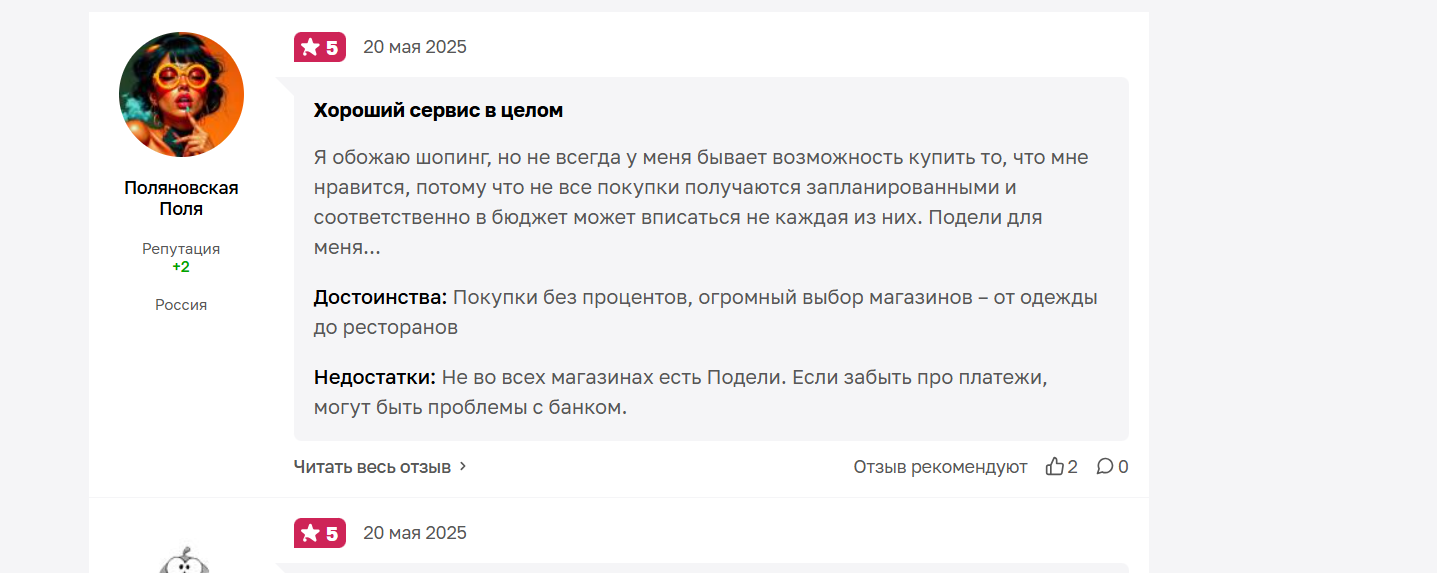This screenshot has height=573, width=1437.
Task: Click Читать весь отзыв link
Action: coord(372,466)
